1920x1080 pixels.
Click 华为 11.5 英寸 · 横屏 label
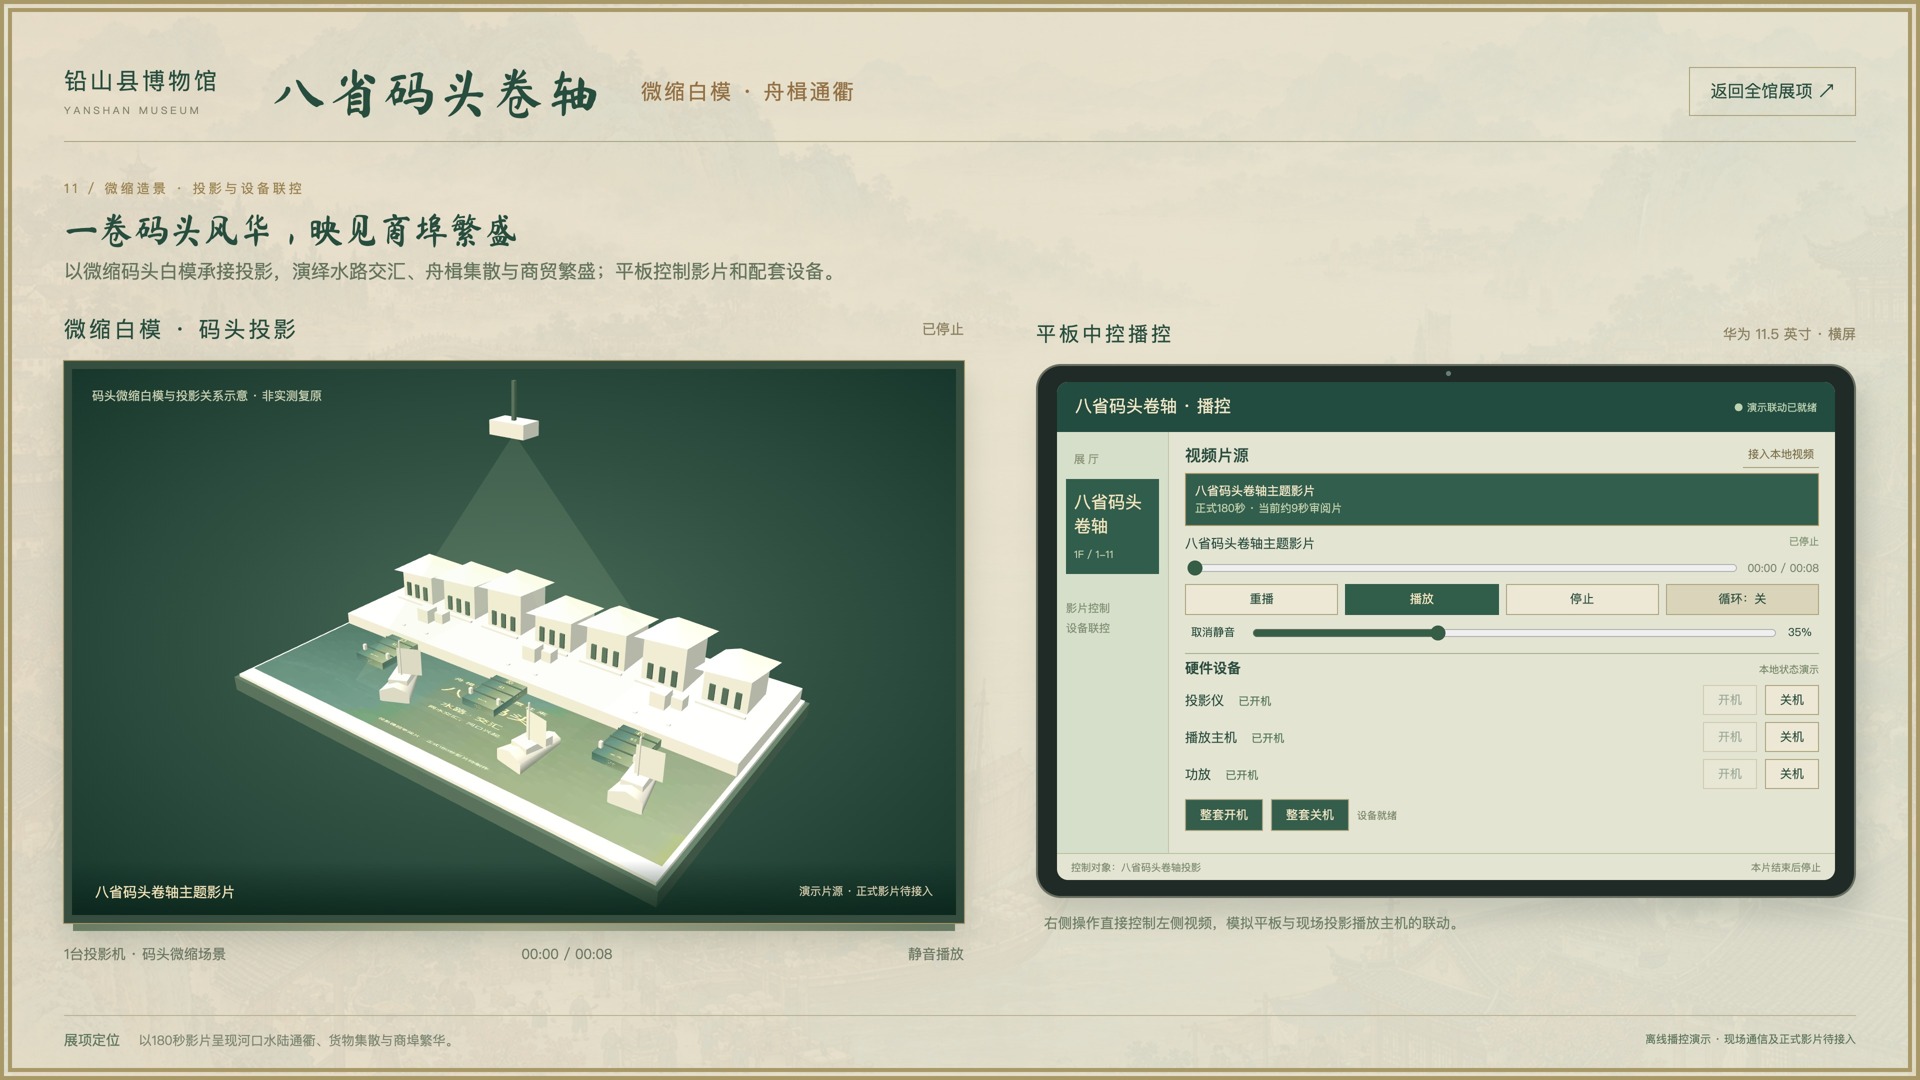(1788, 334)
